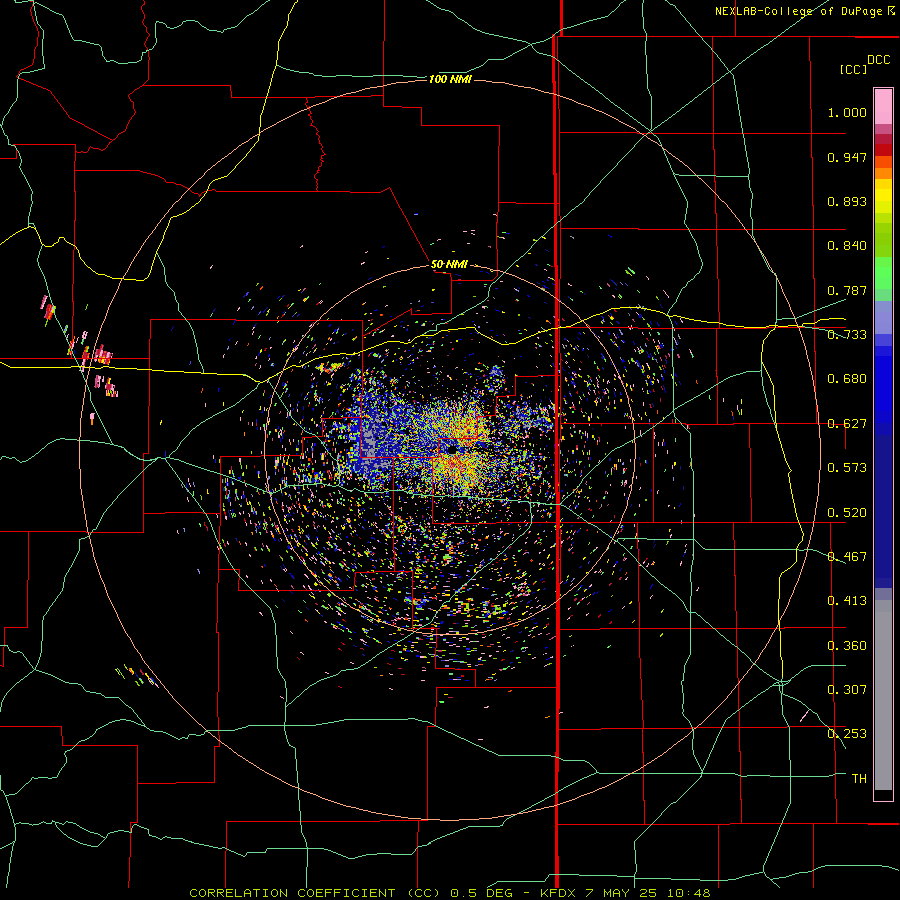Click the 50 NMI range ring label
The height and width of the screenshot is (900, 900).
449,264
